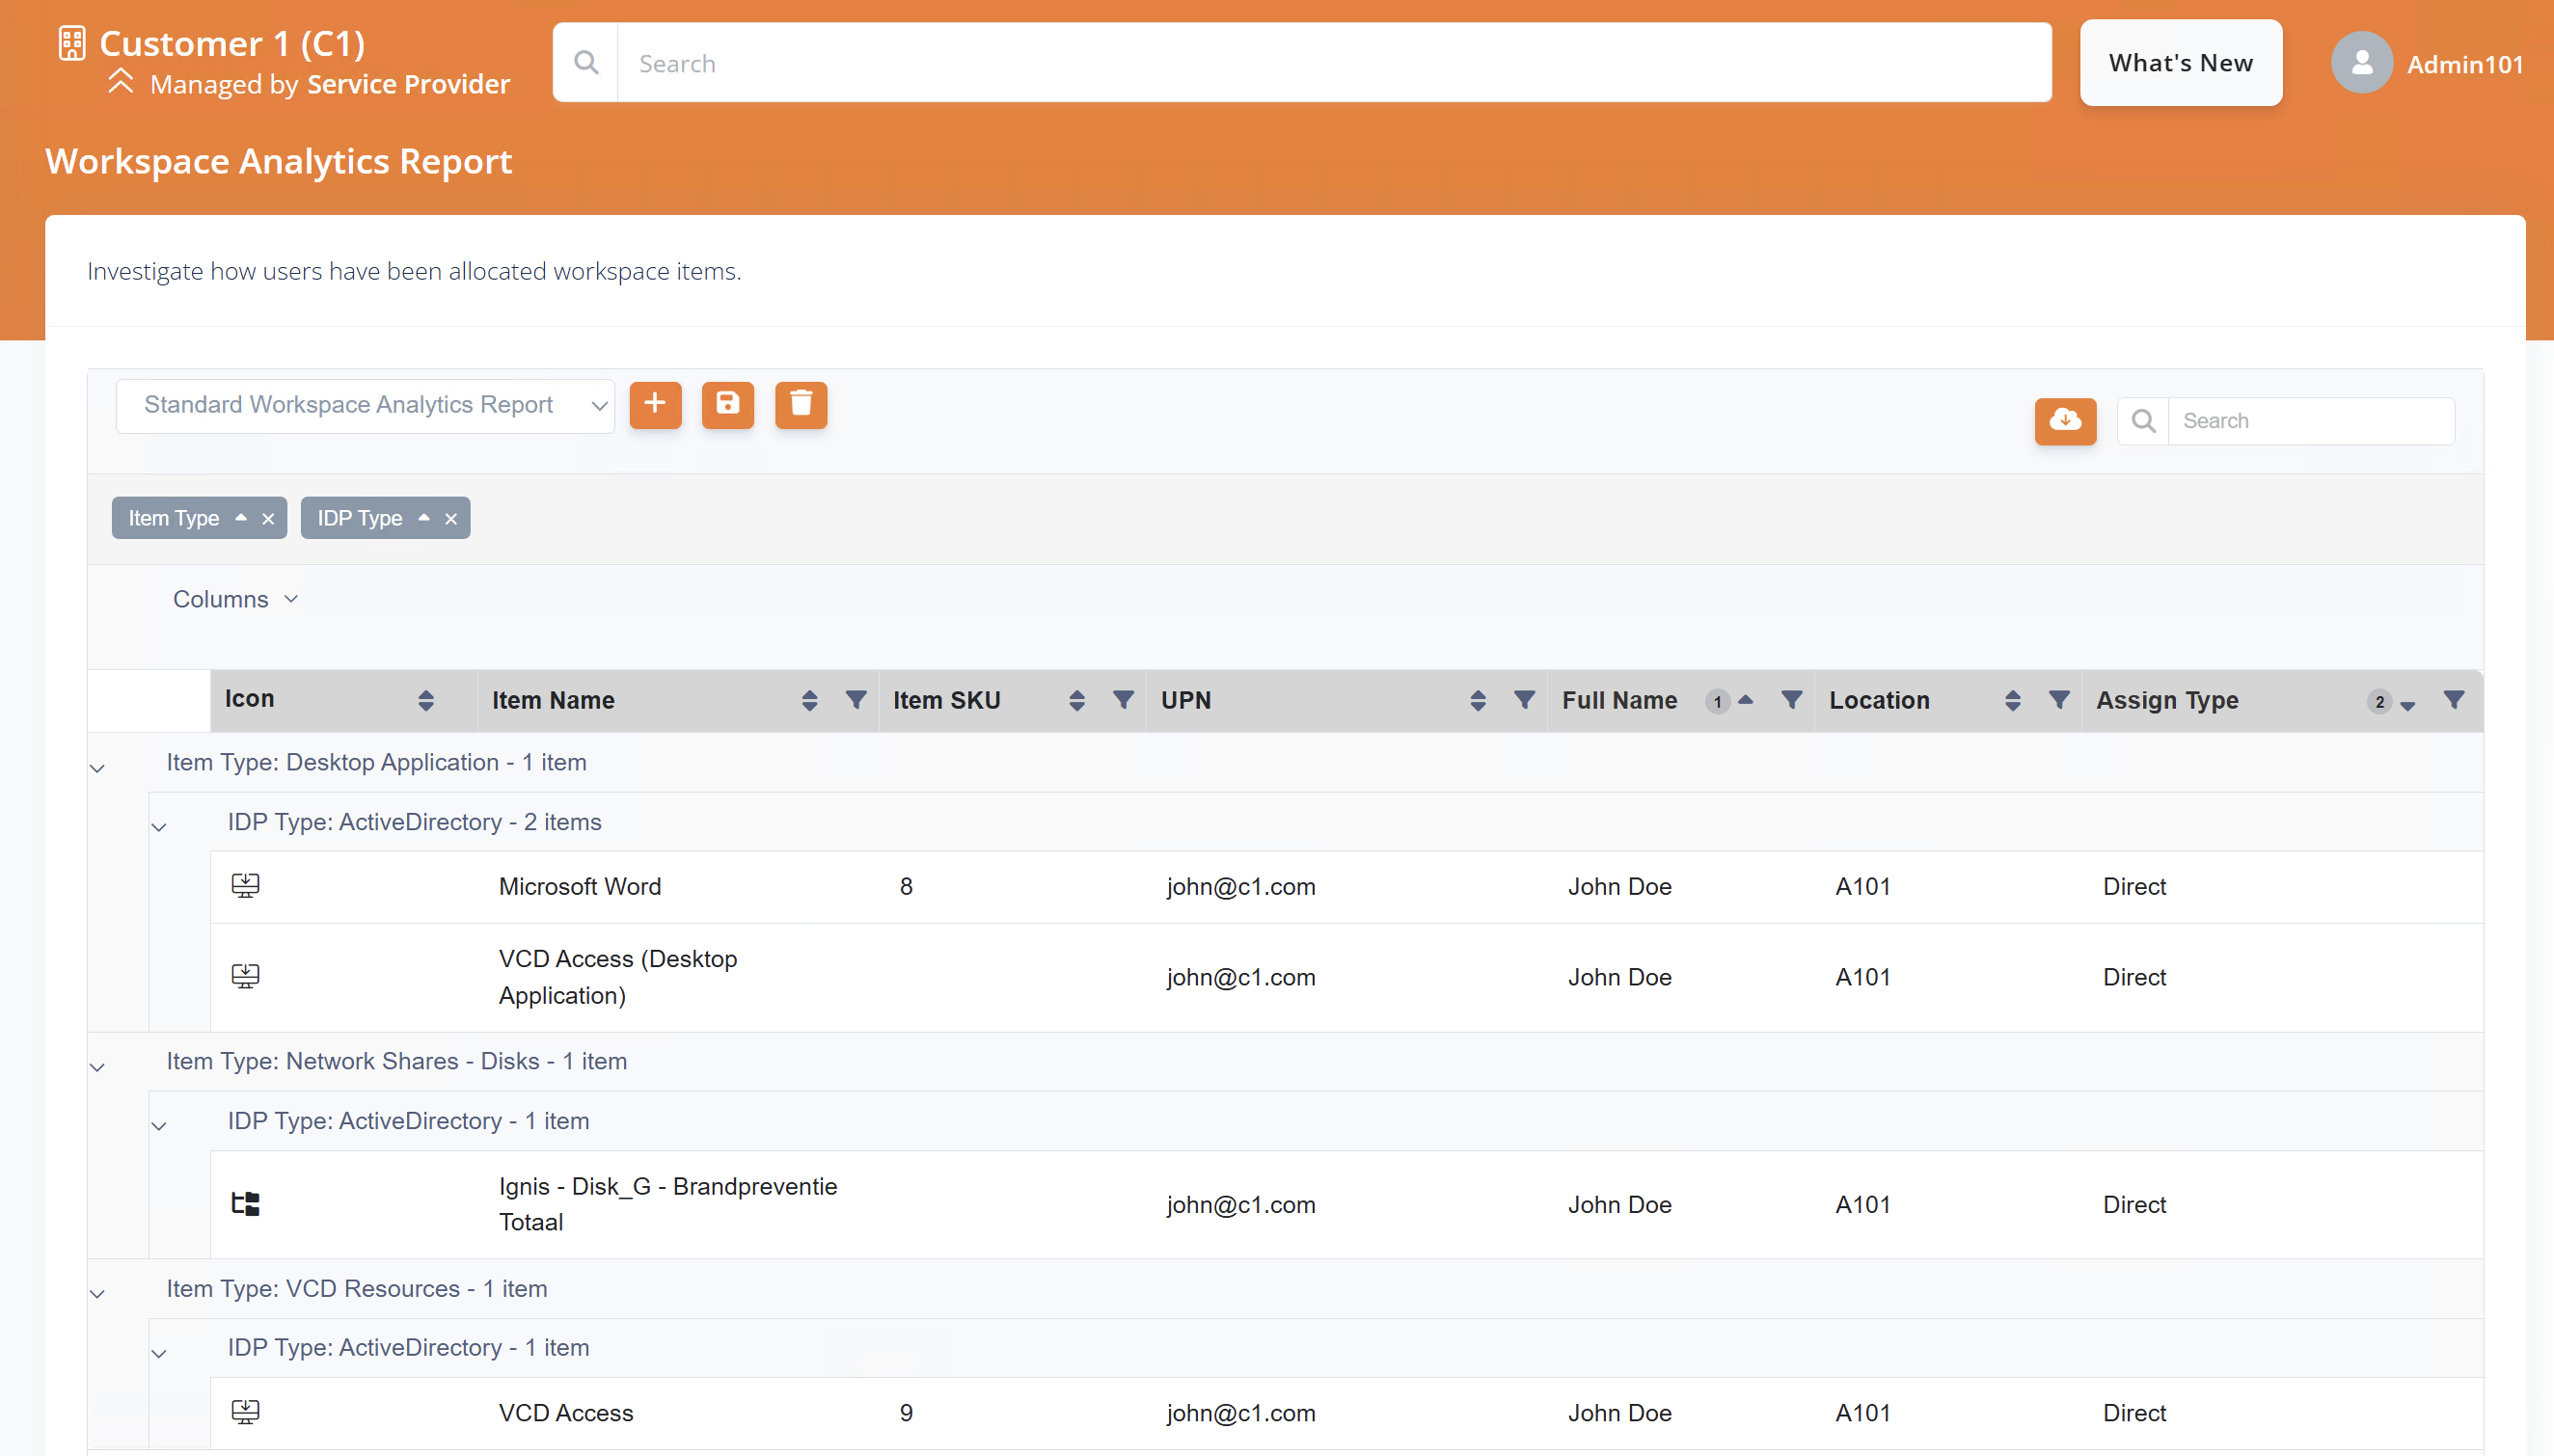
Task: Click the add new report plus button
Action: tap(655, 405)
